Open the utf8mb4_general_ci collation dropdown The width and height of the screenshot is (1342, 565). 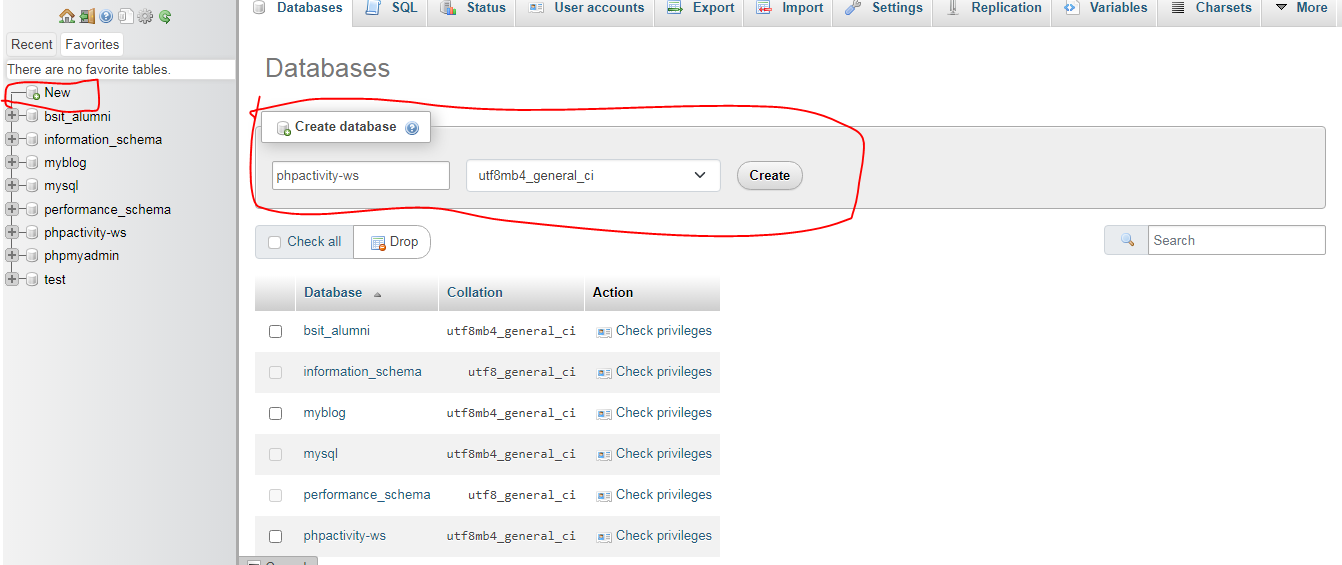point(593,175)
